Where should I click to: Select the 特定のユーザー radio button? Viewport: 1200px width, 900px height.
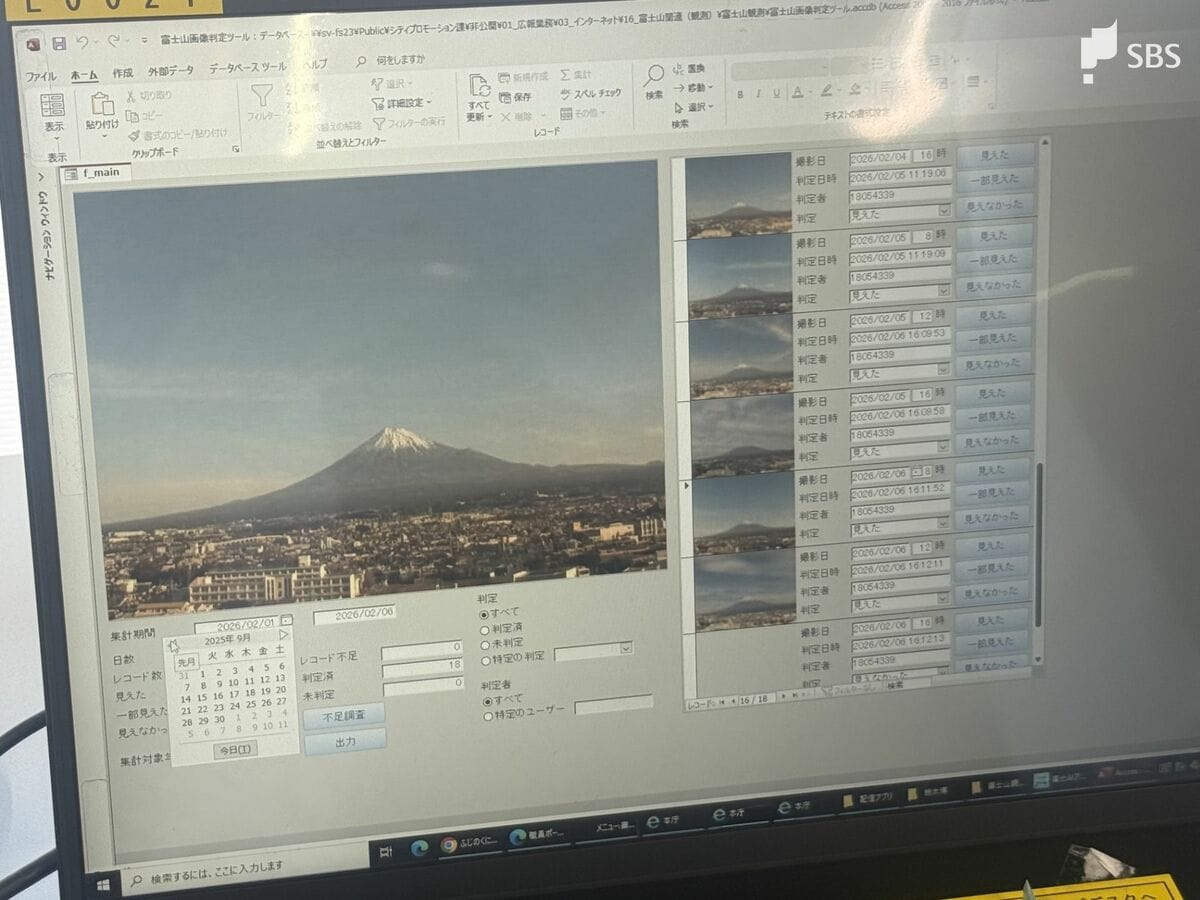tap(488, 715)
